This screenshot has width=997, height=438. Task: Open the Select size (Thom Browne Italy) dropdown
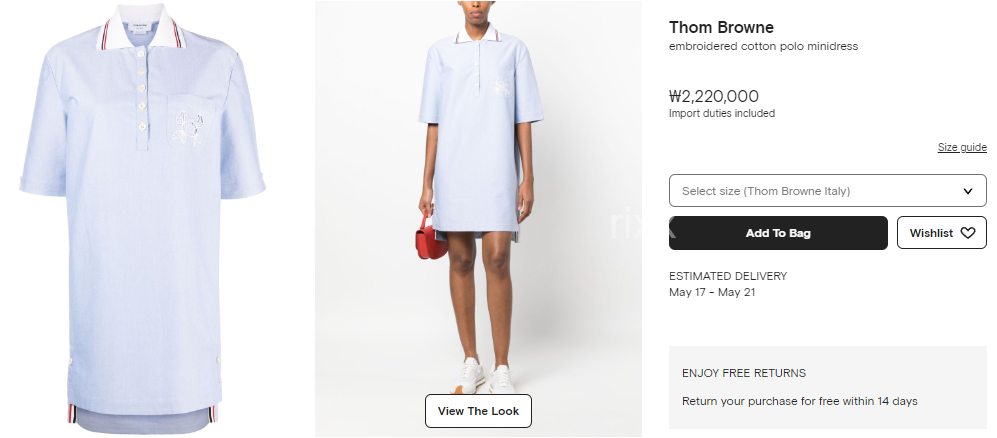(828, 191)
